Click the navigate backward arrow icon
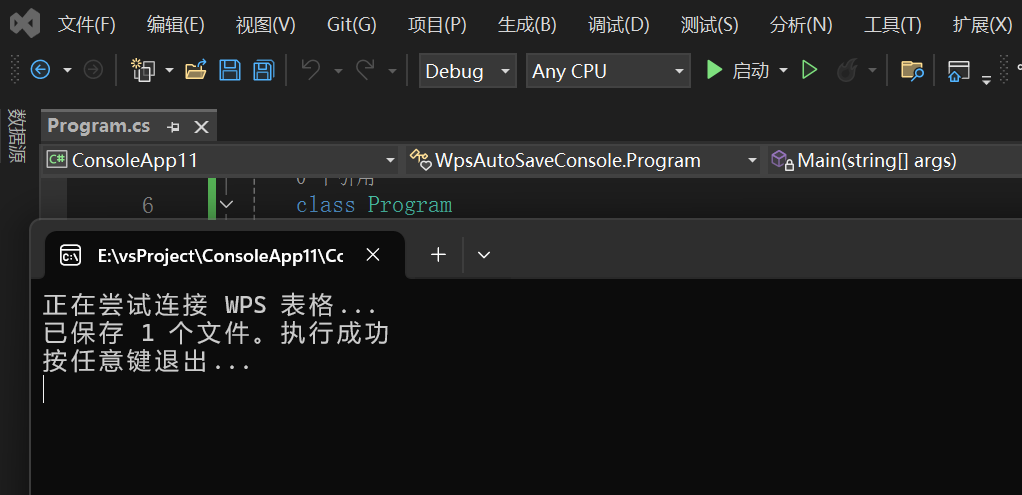 tap(40, 70)
